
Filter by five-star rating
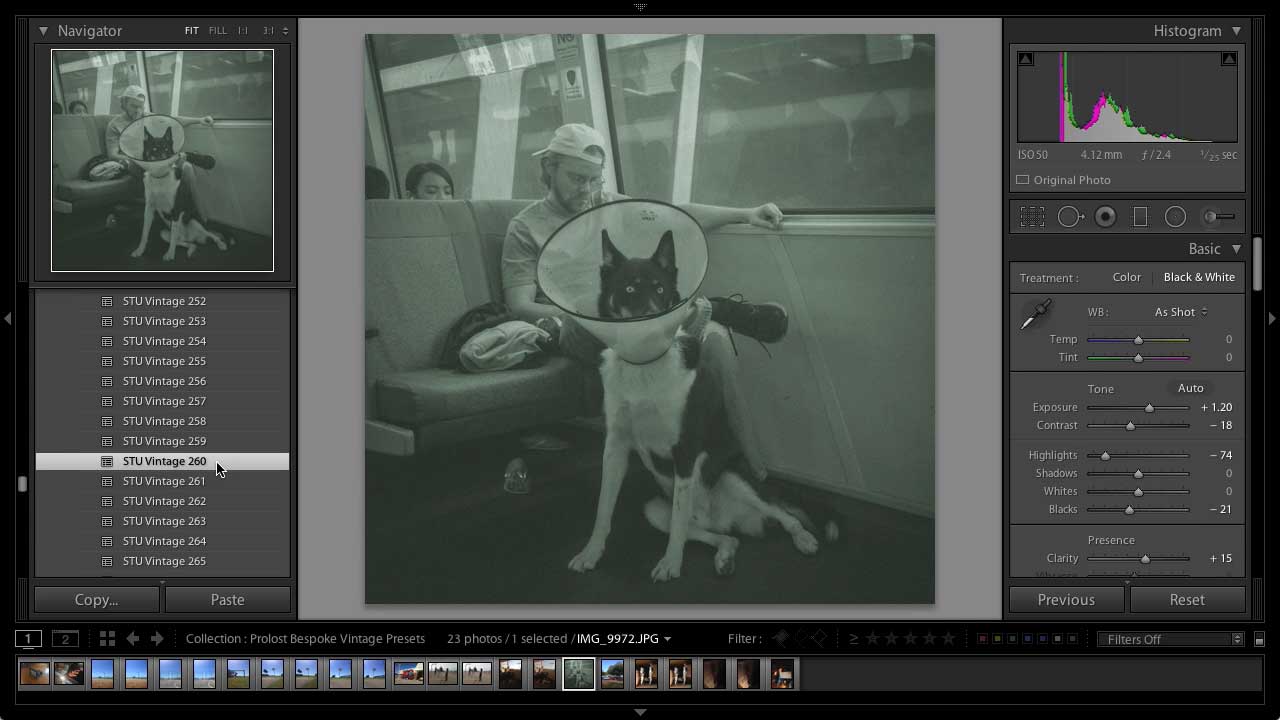point(949,639)
